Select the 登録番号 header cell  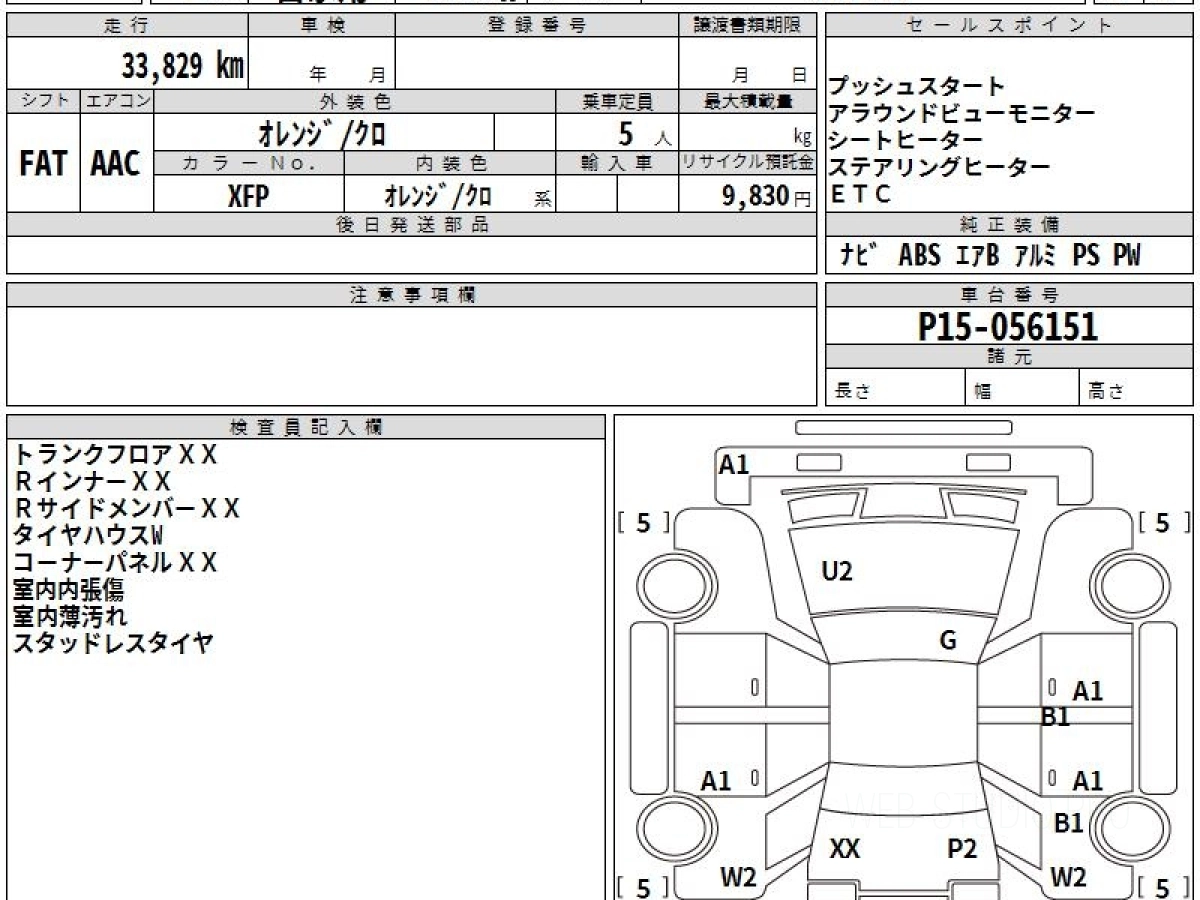(x=536, y=26)
